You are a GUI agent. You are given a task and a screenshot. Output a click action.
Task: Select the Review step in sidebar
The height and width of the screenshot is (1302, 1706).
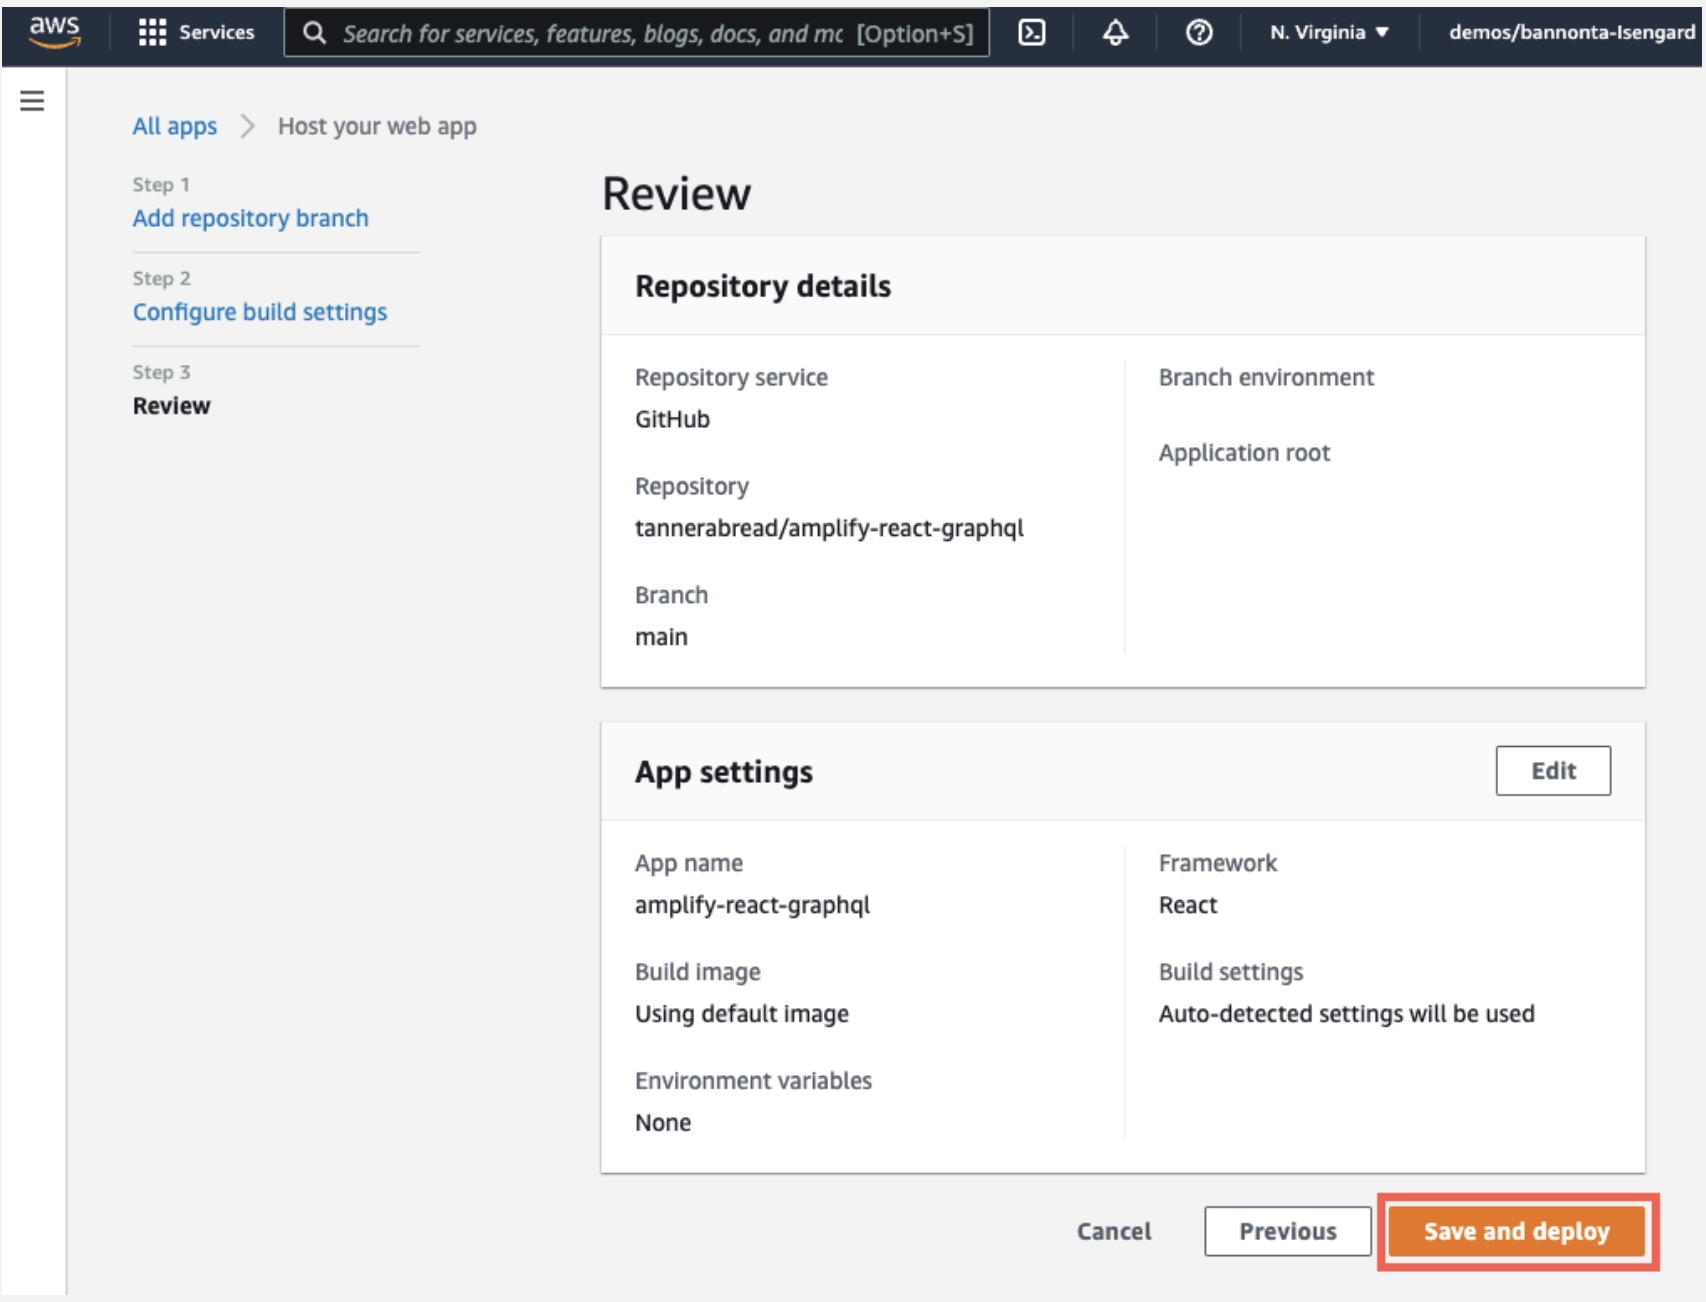coord(172,406)
